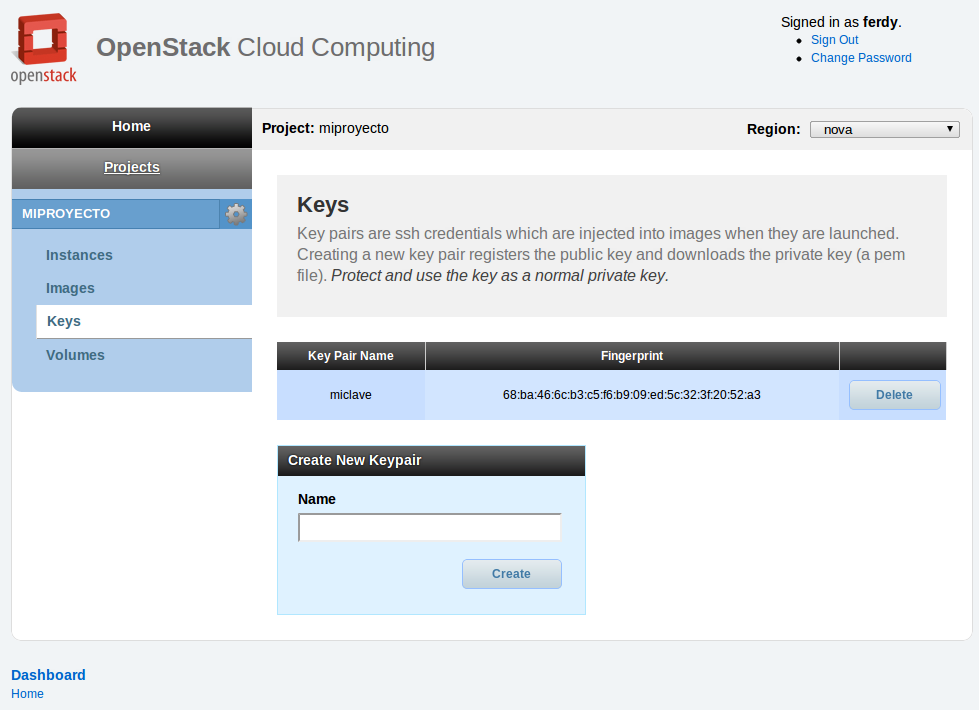979x710 pixels.
Task: Click the Create keypair button
Action: pyautogui.click(x=512, y=574)
